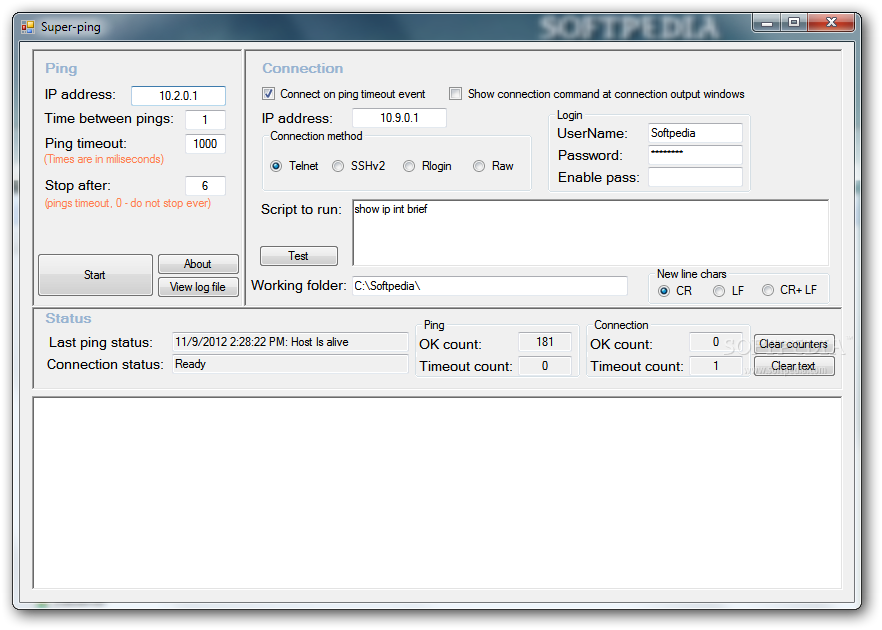This screenshot has width=882, height=630.
Task: Reset stats with Clear counters
Action: 794,344
